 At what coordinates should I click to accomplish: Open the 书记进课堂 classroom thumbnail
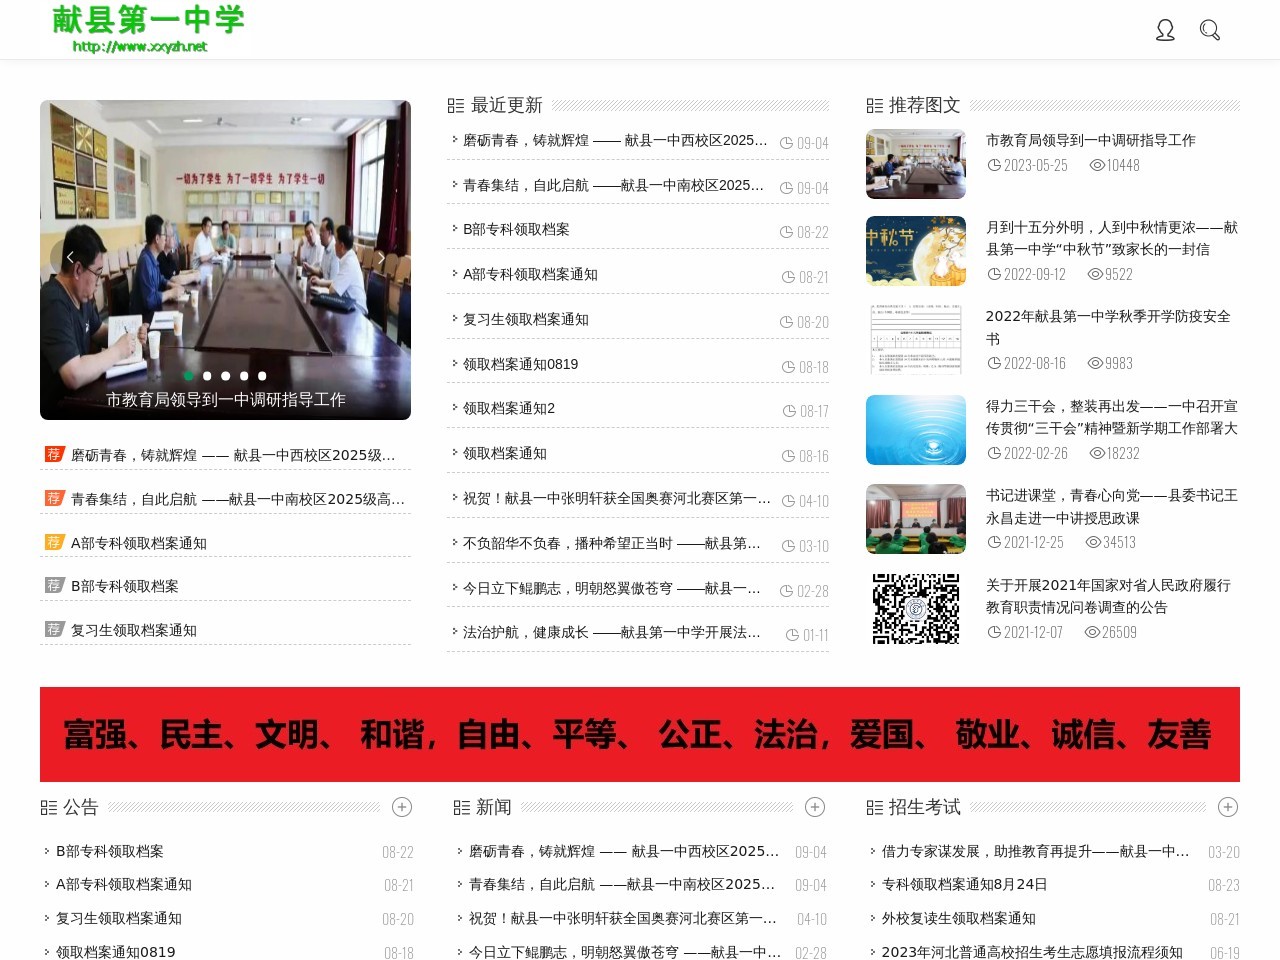coord(916,519)
